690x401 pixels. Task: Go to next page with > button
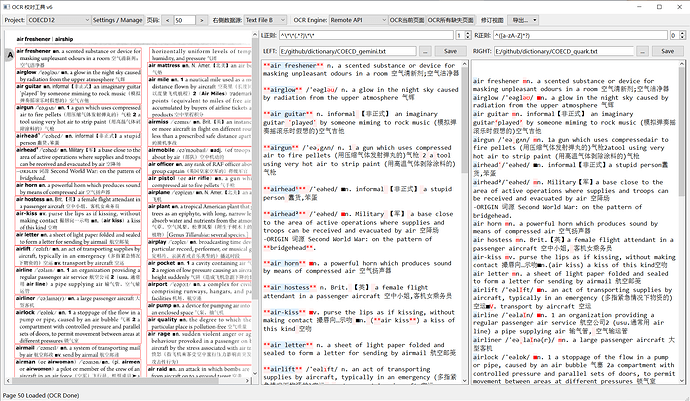(x=203, y=20)
